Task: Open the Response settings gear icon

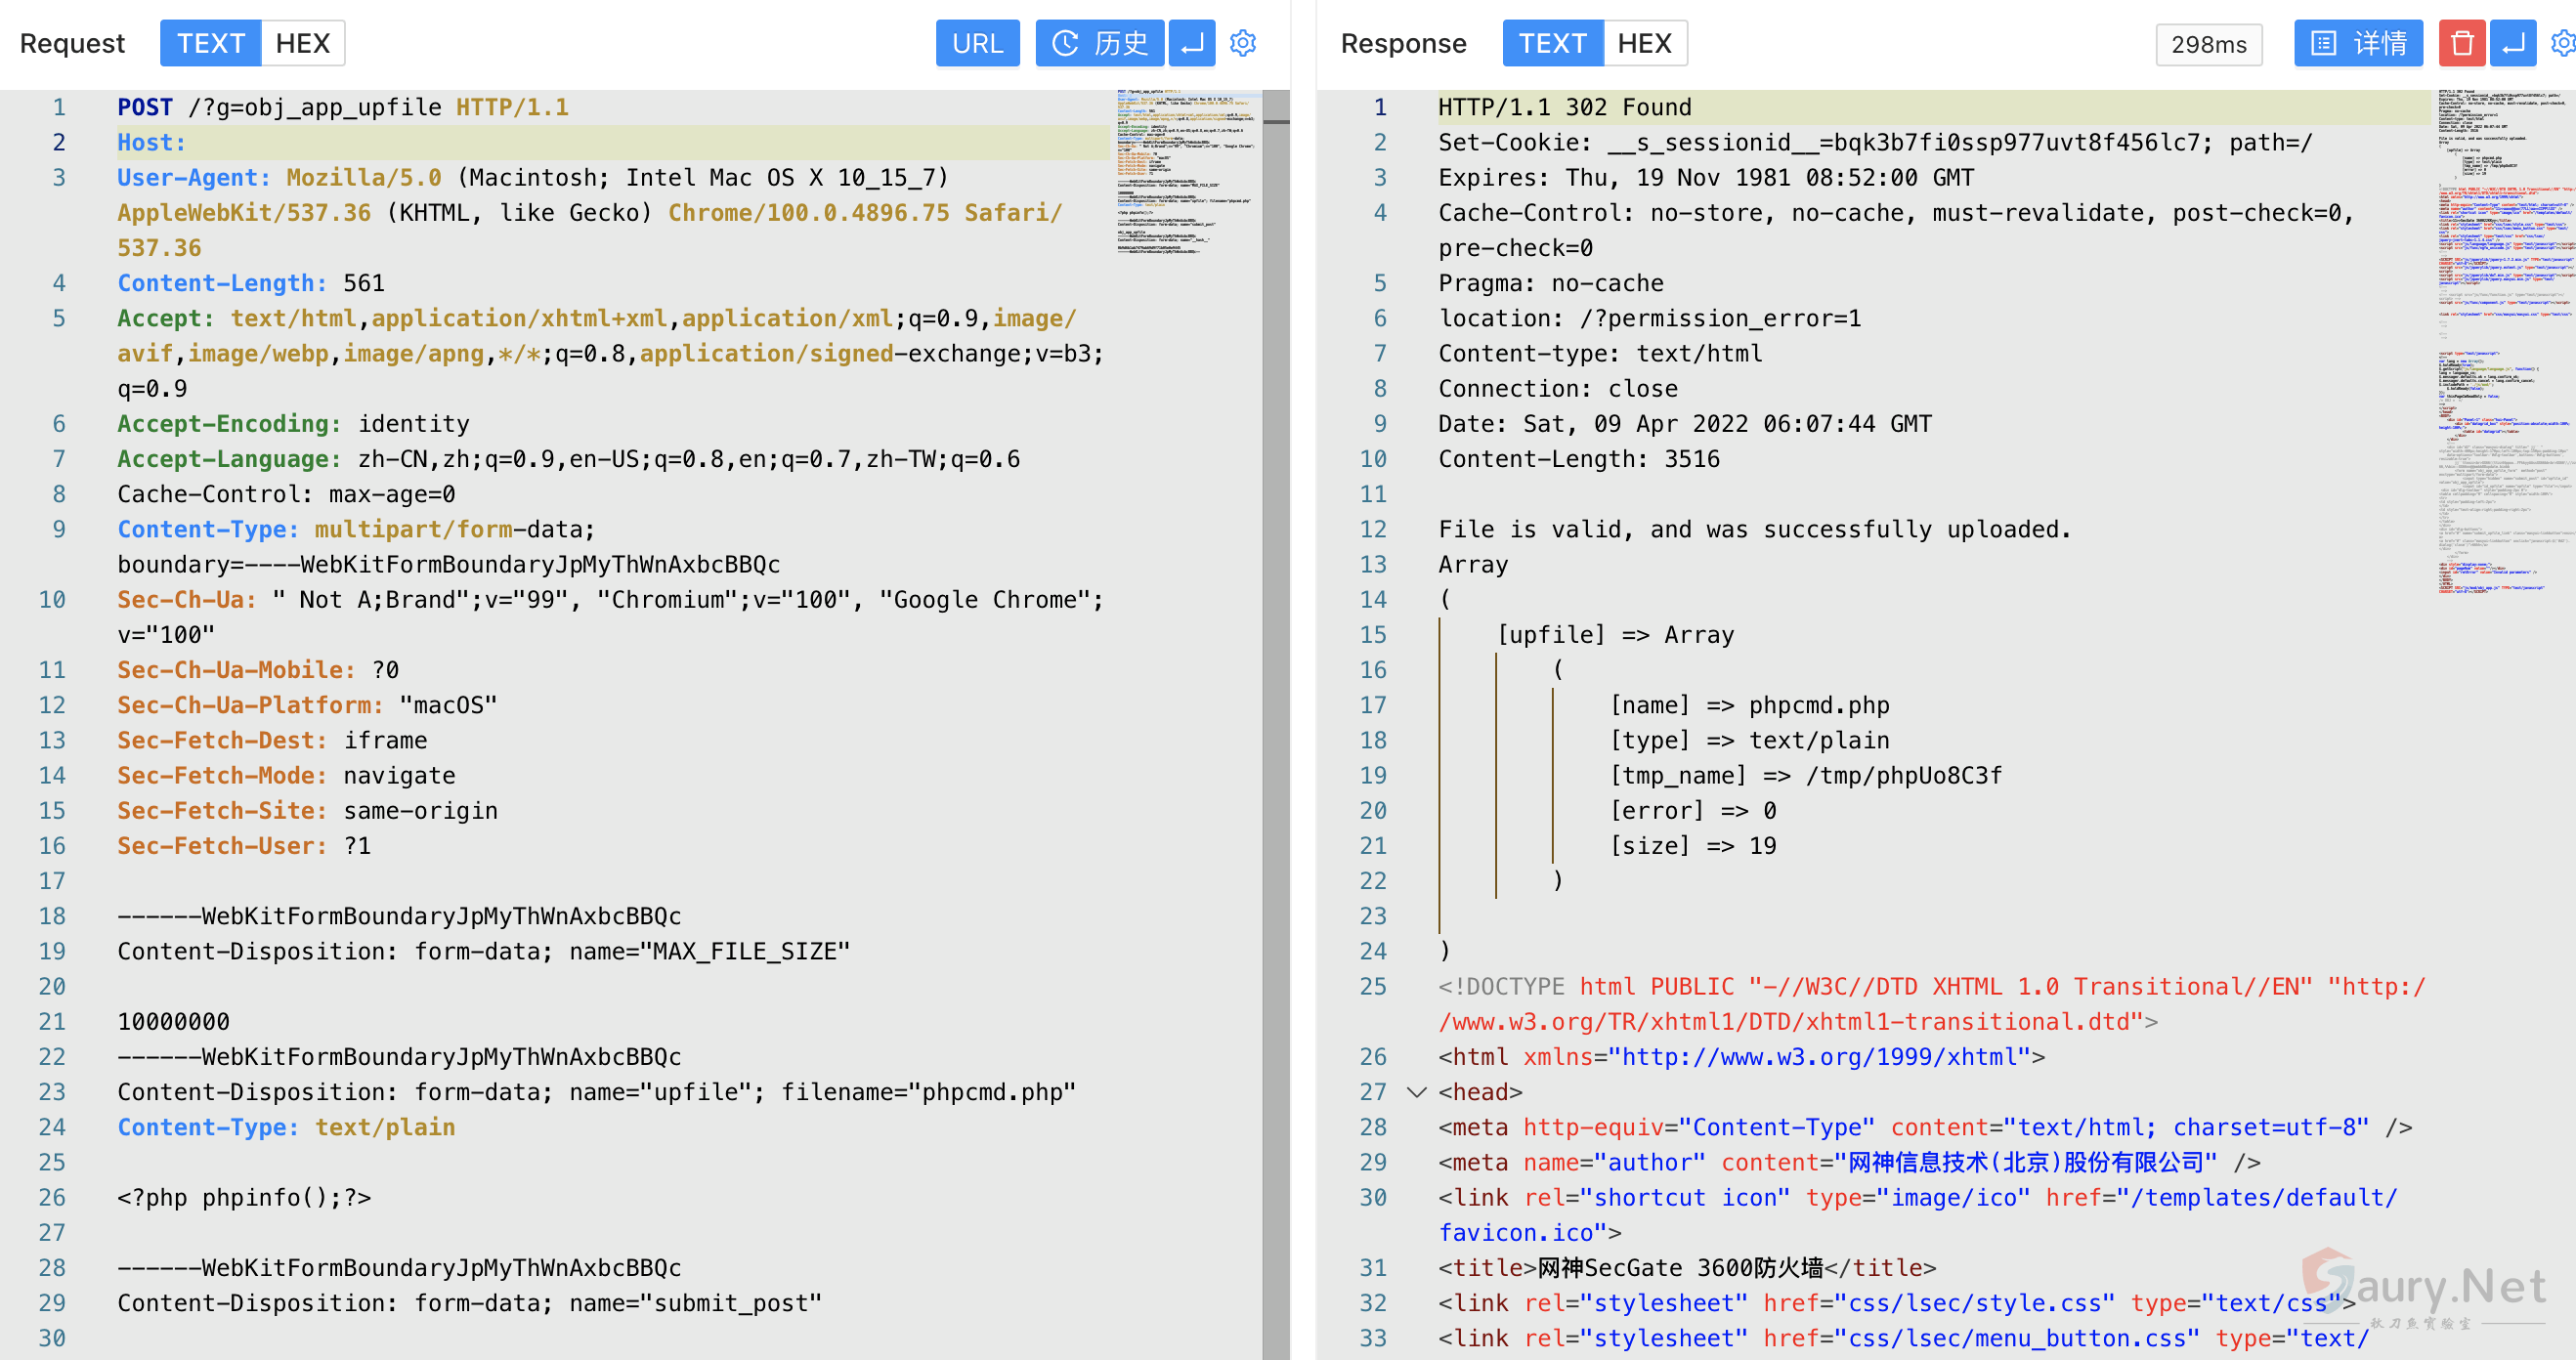Action: (2563, 43)
